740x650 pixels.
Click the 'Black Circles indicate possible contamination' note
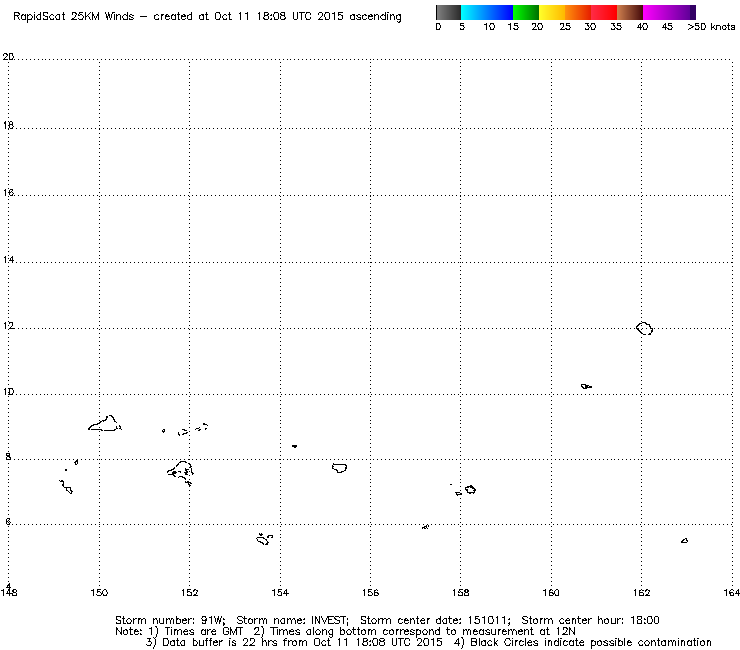tap(591, 642)
